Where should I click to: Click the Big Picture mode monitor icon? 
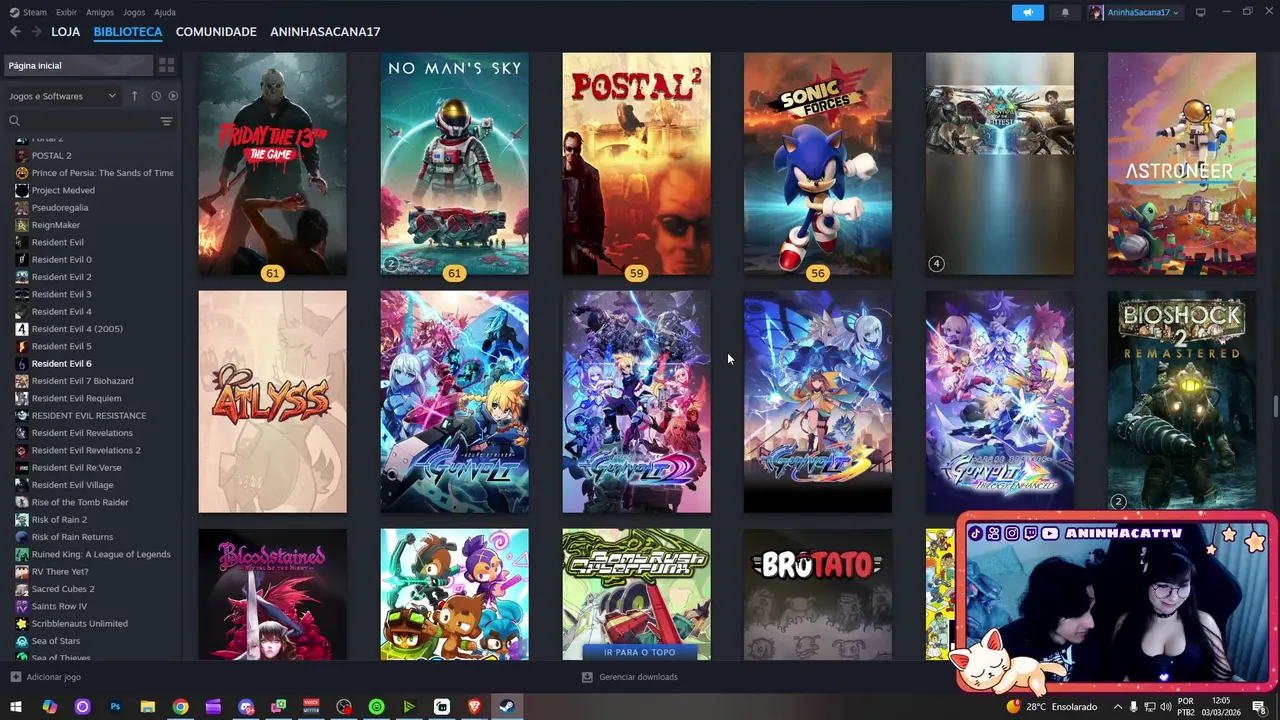pos(1201,12)
